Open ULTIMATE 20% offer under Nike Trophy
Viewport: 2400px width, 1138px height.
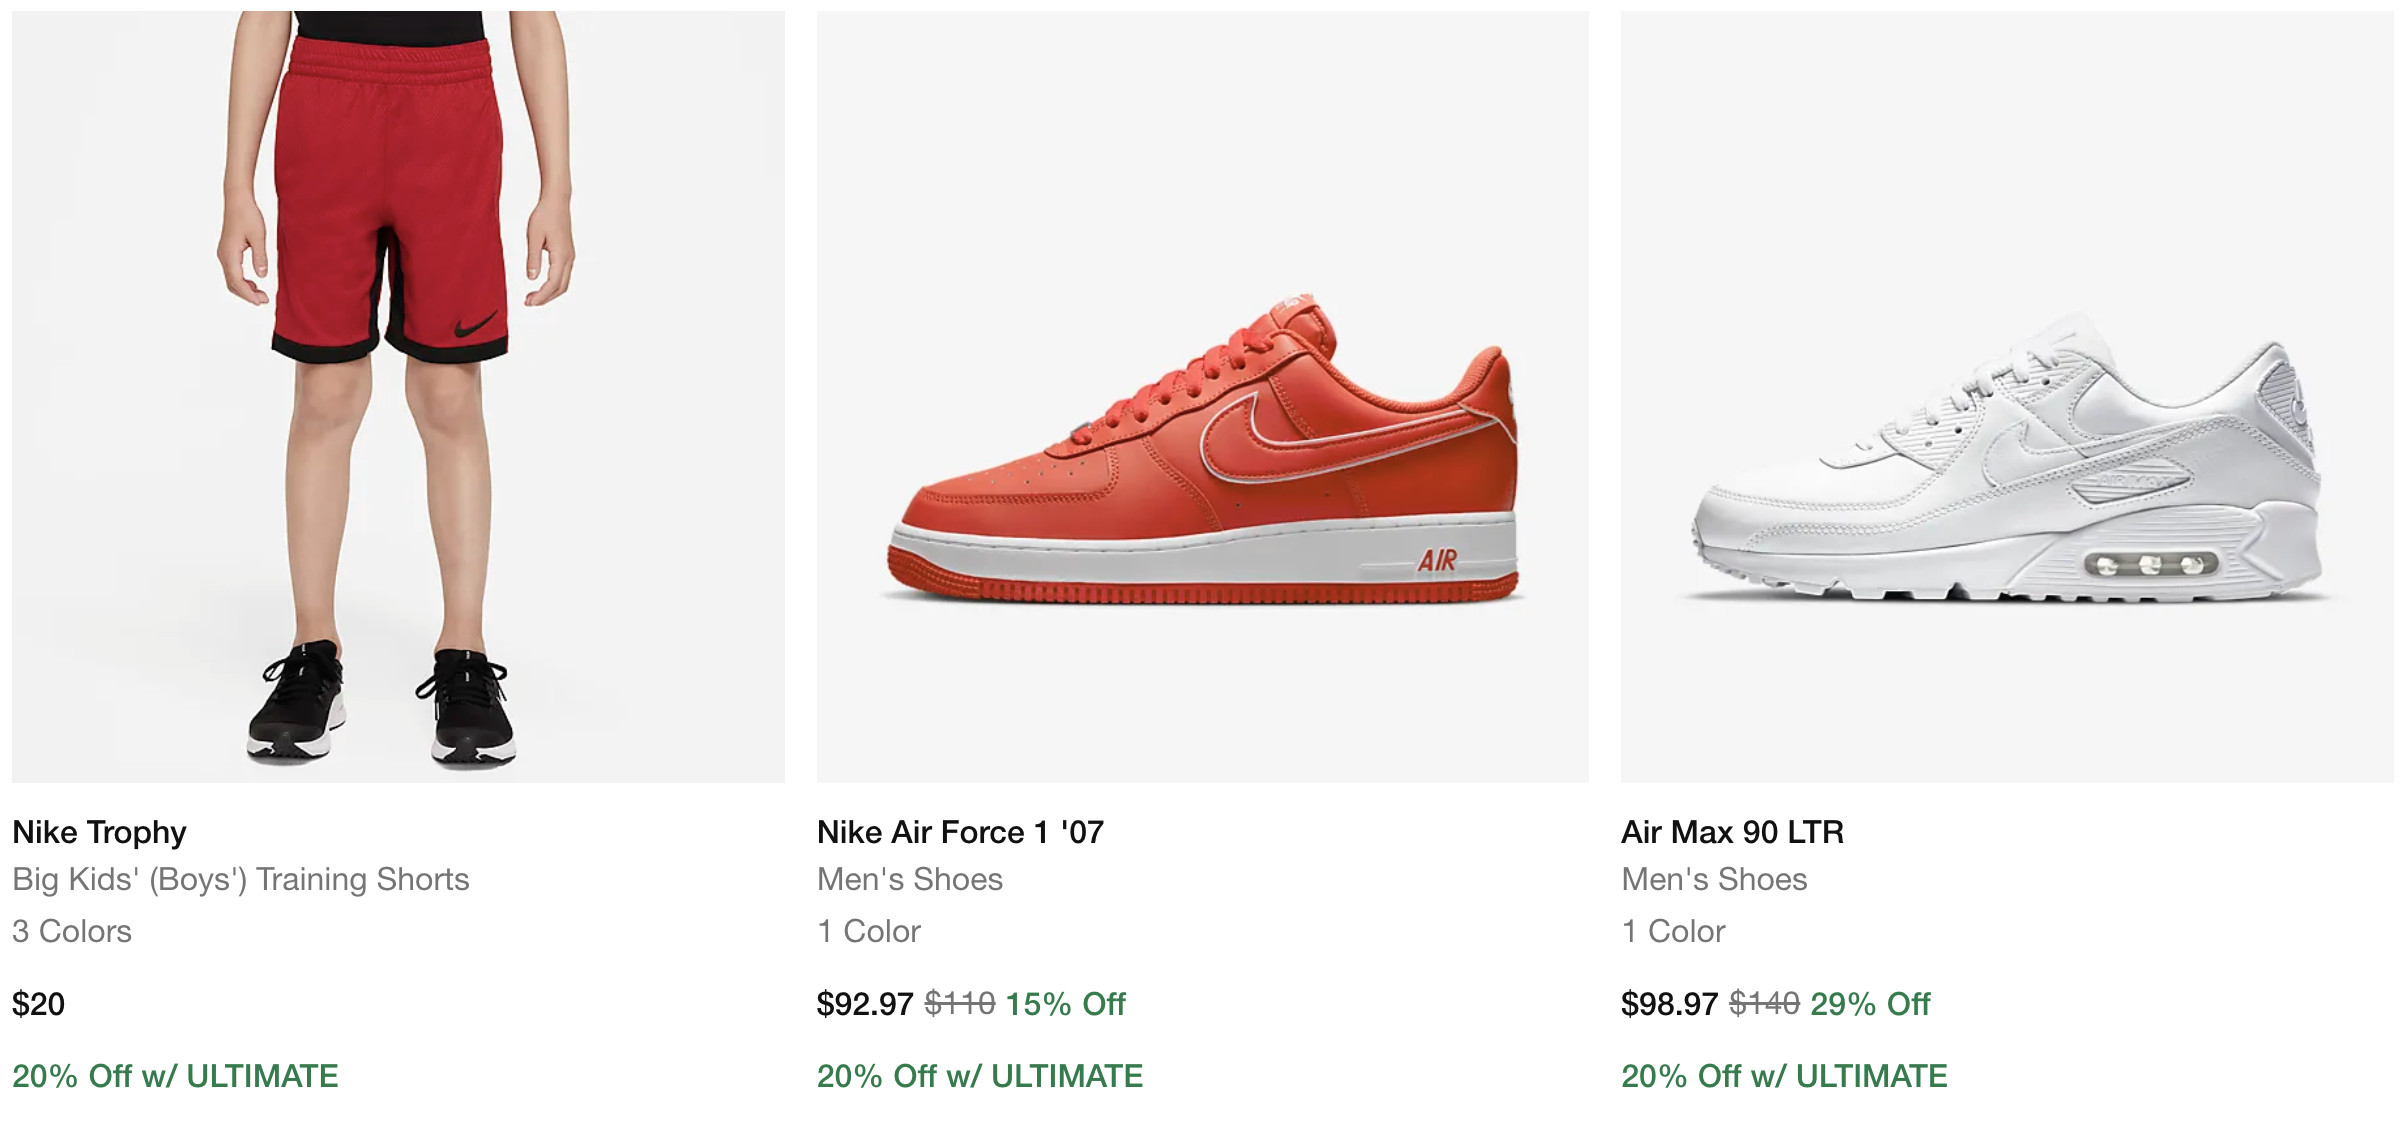click(x=175, y=1076)
